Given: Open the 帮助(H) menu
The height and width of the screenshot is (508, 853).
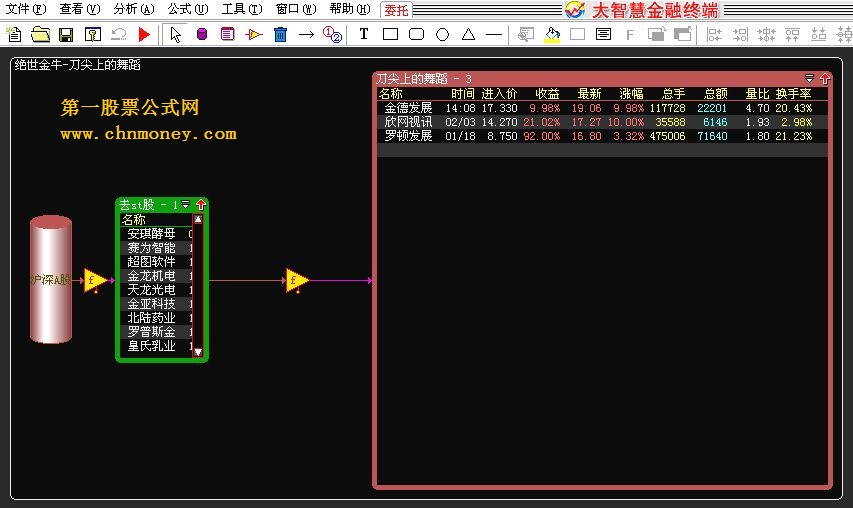Looking at the screenshot, I should click(x=350, y=9).
